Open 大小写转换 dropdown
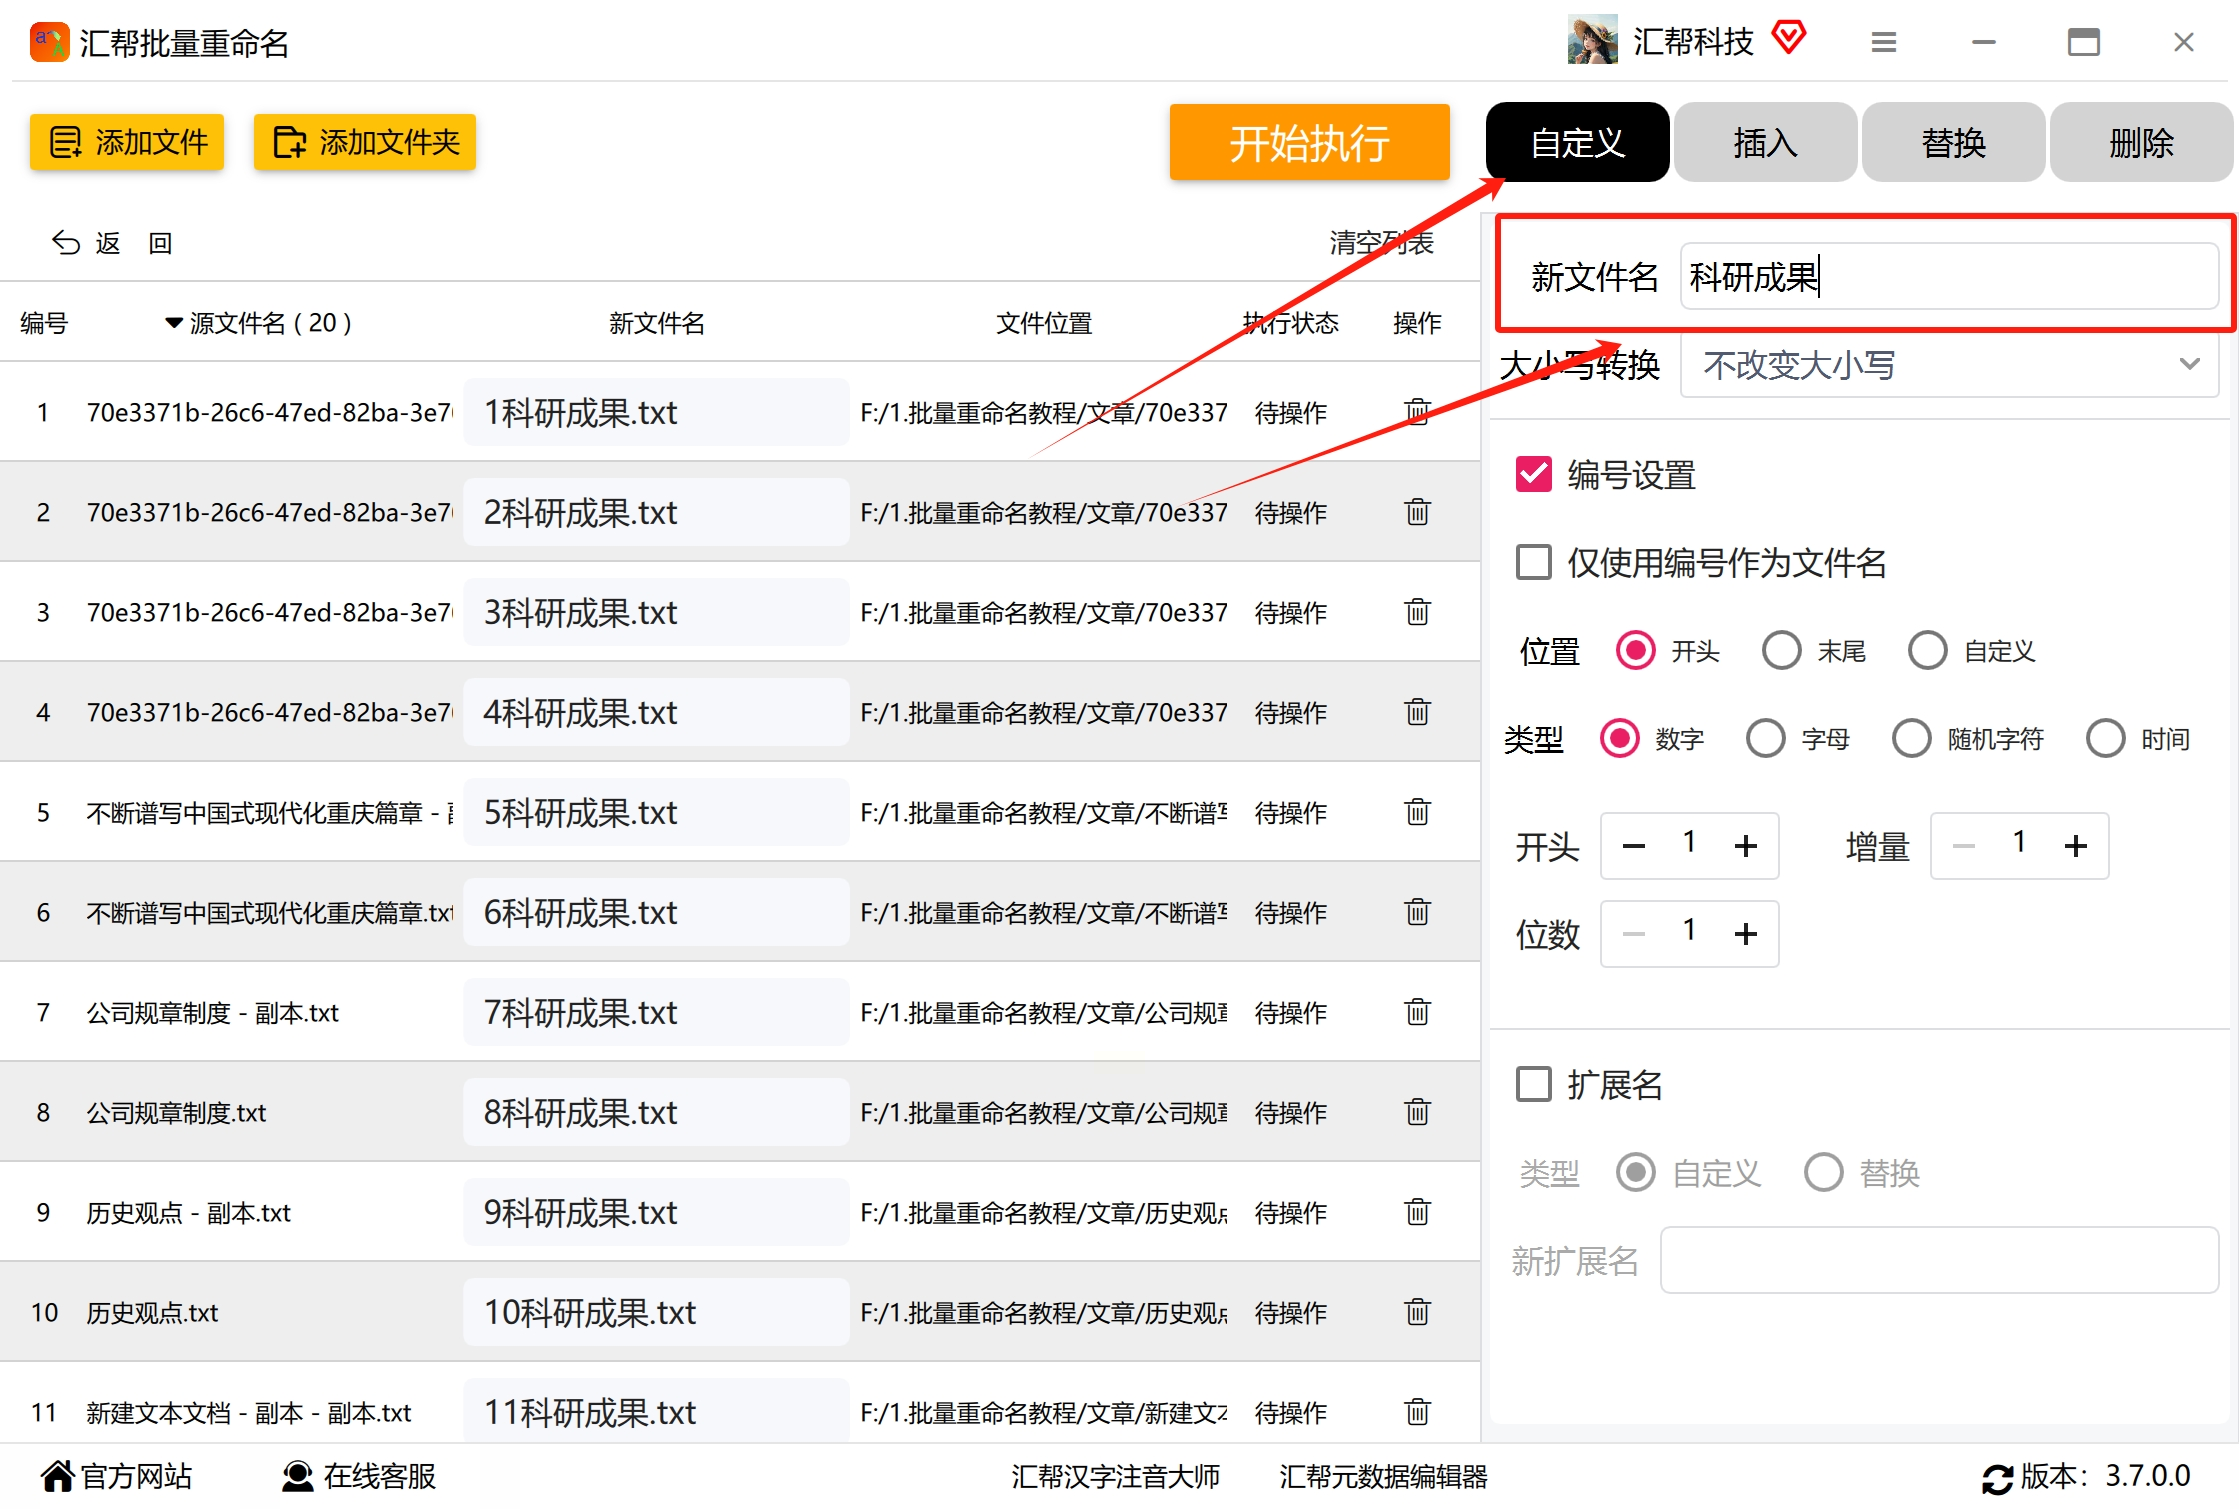Screen dimensions: 2239x1509 pyautogui.click(x=1950, y=365)
